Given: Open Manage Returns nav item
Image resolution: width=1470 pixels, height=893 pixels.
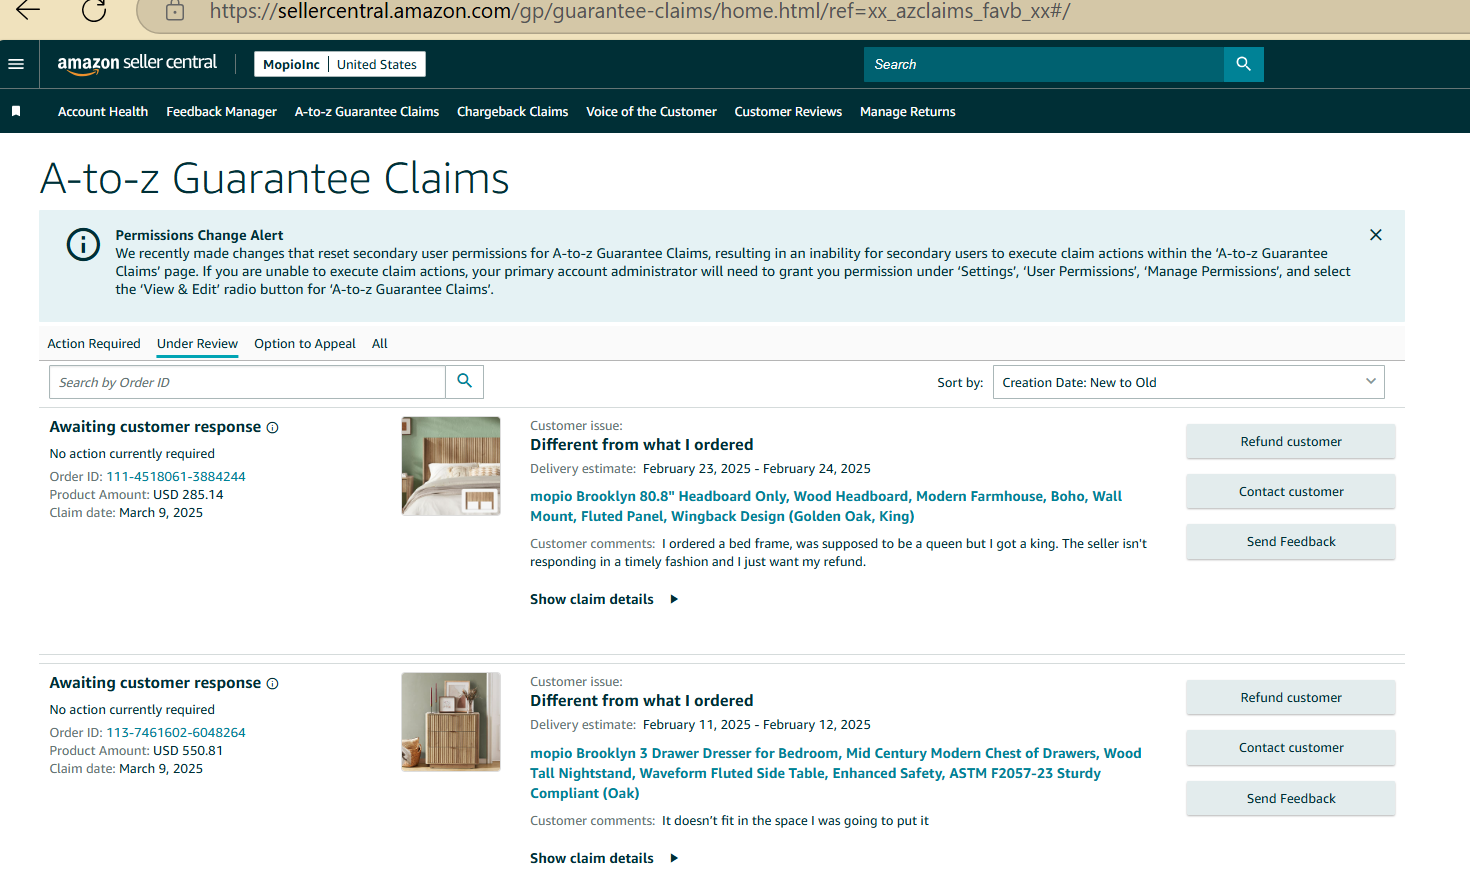Looking at the screenshot, I should pos(908,112).
